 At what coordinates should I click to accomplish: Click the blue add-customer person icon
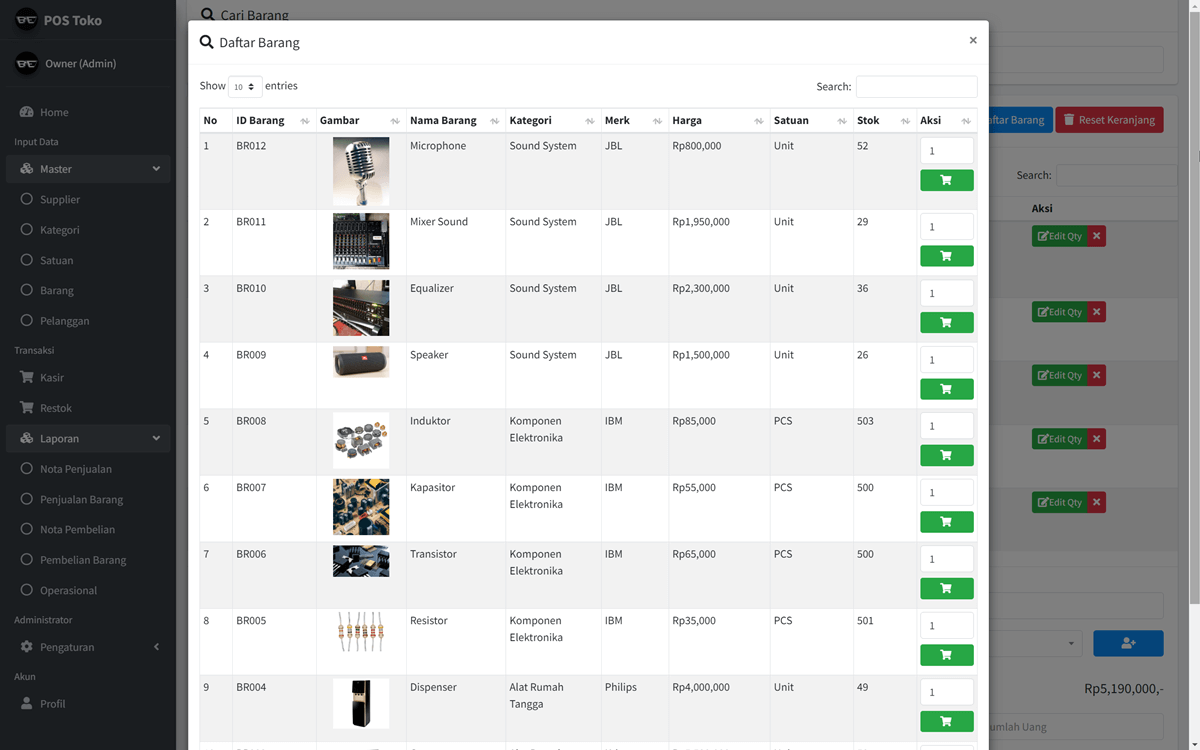tap(1128, 643)
